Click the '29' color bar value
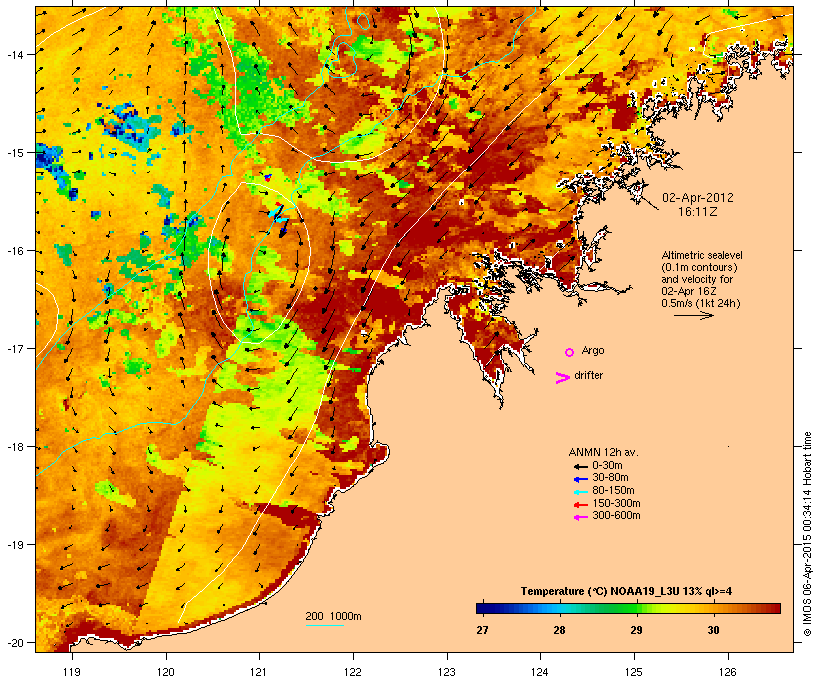Viewport: 820px width, 680px height. coord(636,630)
